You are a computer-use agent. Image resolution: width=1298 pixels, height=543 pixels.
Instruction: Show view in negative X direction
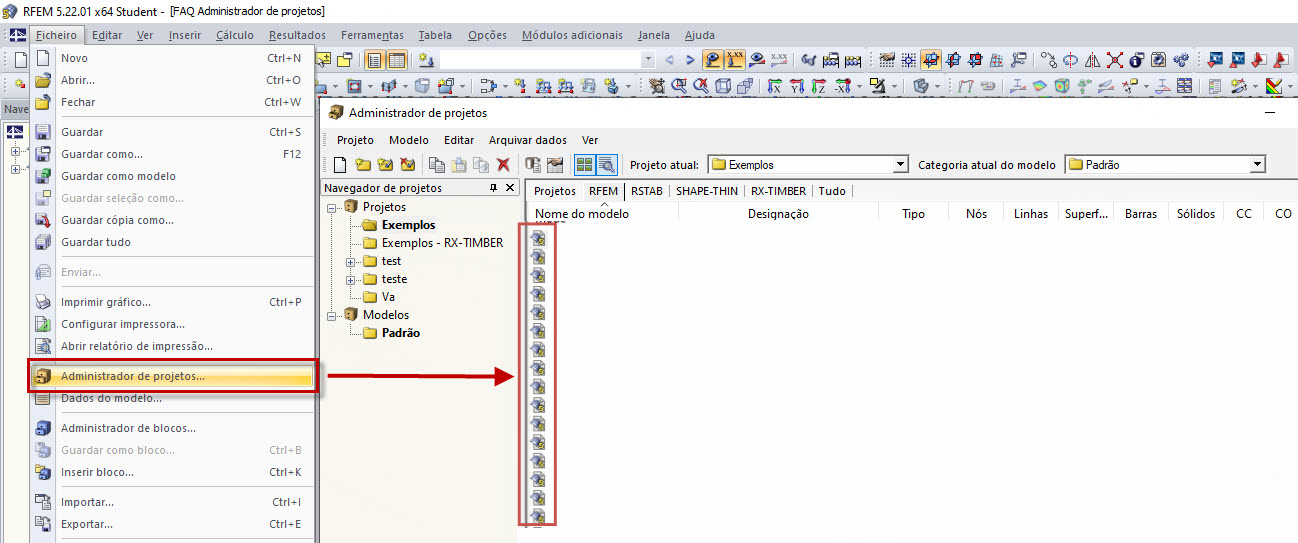842,87
